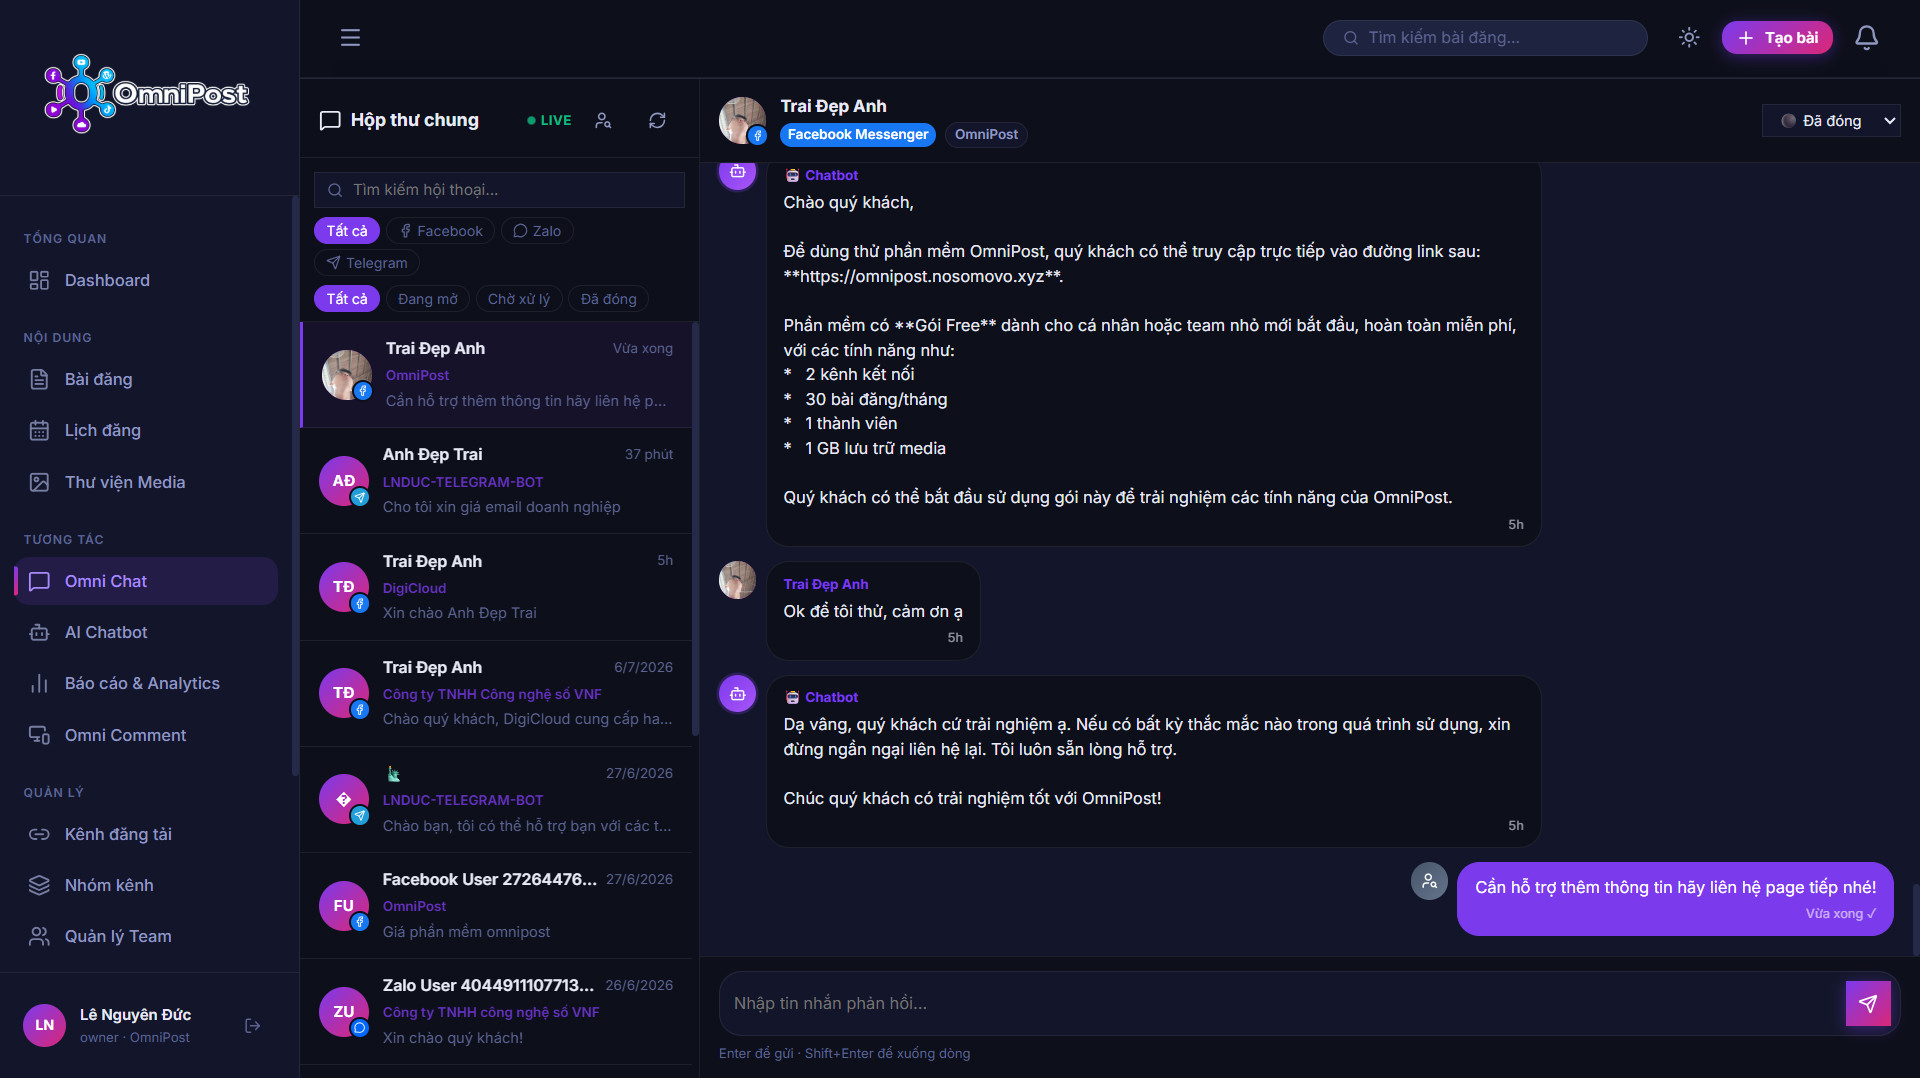Click the chat area scrollbar
1920x1078 pixels.
[1915, 920]
